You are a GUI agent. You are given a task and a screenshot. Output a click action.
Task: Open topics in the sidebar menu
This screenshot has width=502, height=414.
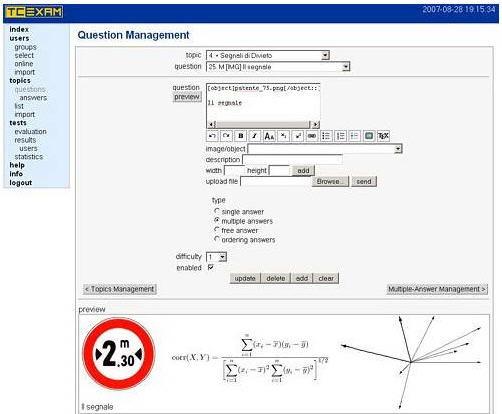coord(20,81)
